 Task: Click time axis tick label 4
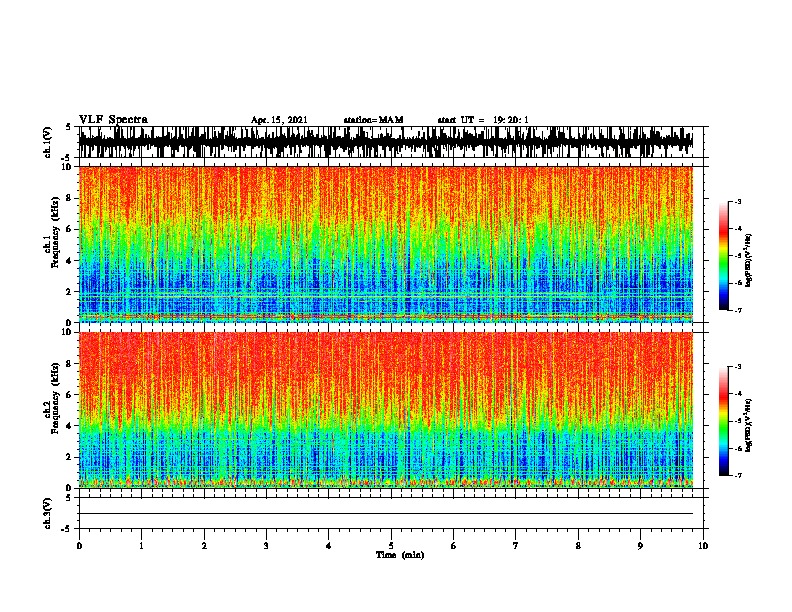point(329,546)
